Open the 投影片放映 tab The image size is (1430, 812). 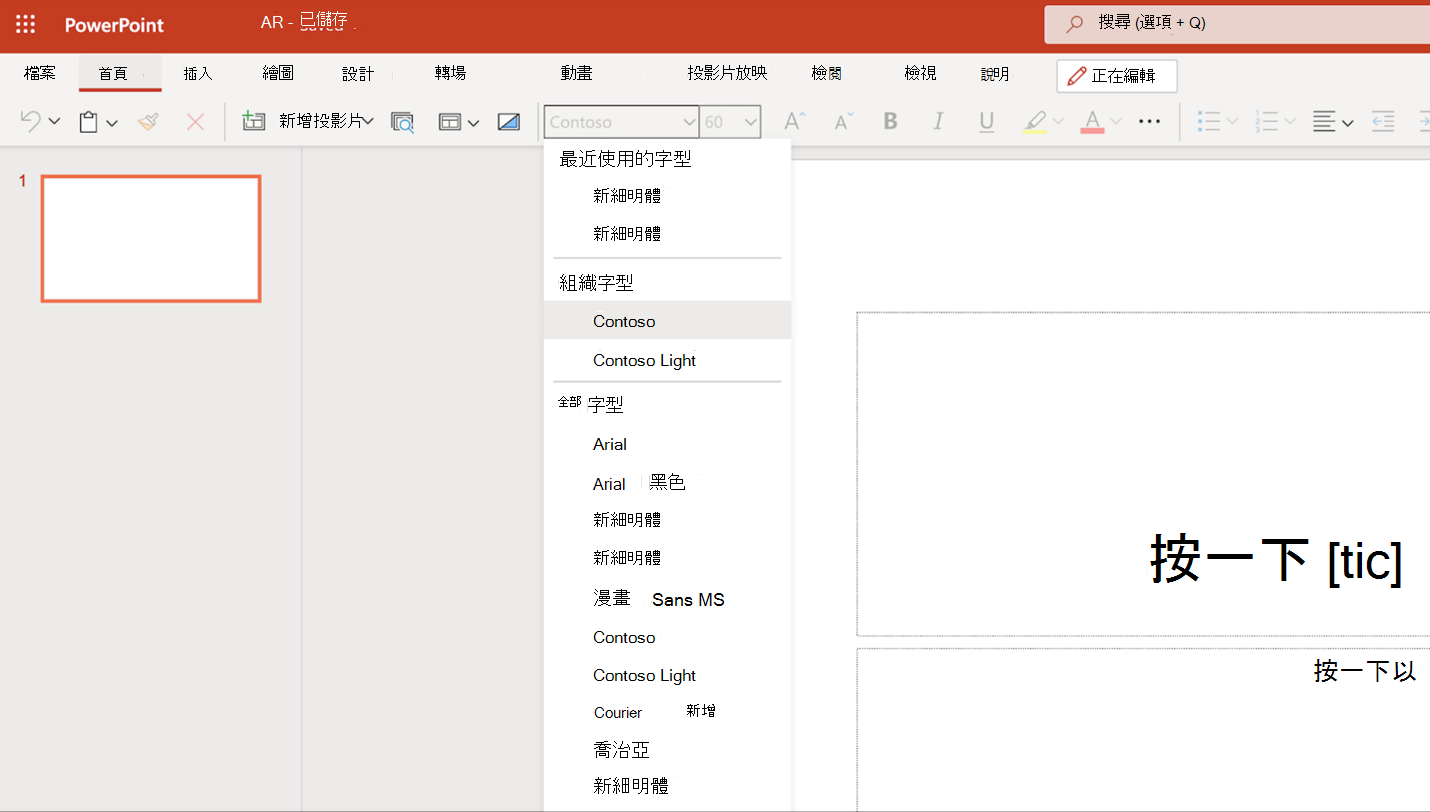[x=727, y=73]
